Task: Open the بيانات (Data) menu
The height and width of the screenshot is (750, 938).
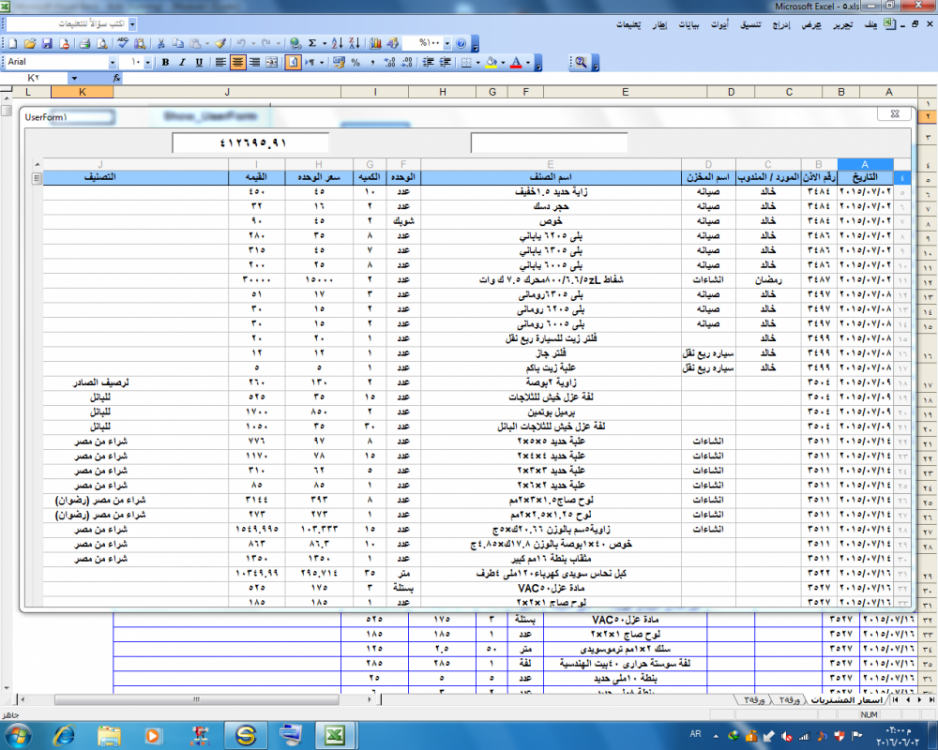Action: 689,25
